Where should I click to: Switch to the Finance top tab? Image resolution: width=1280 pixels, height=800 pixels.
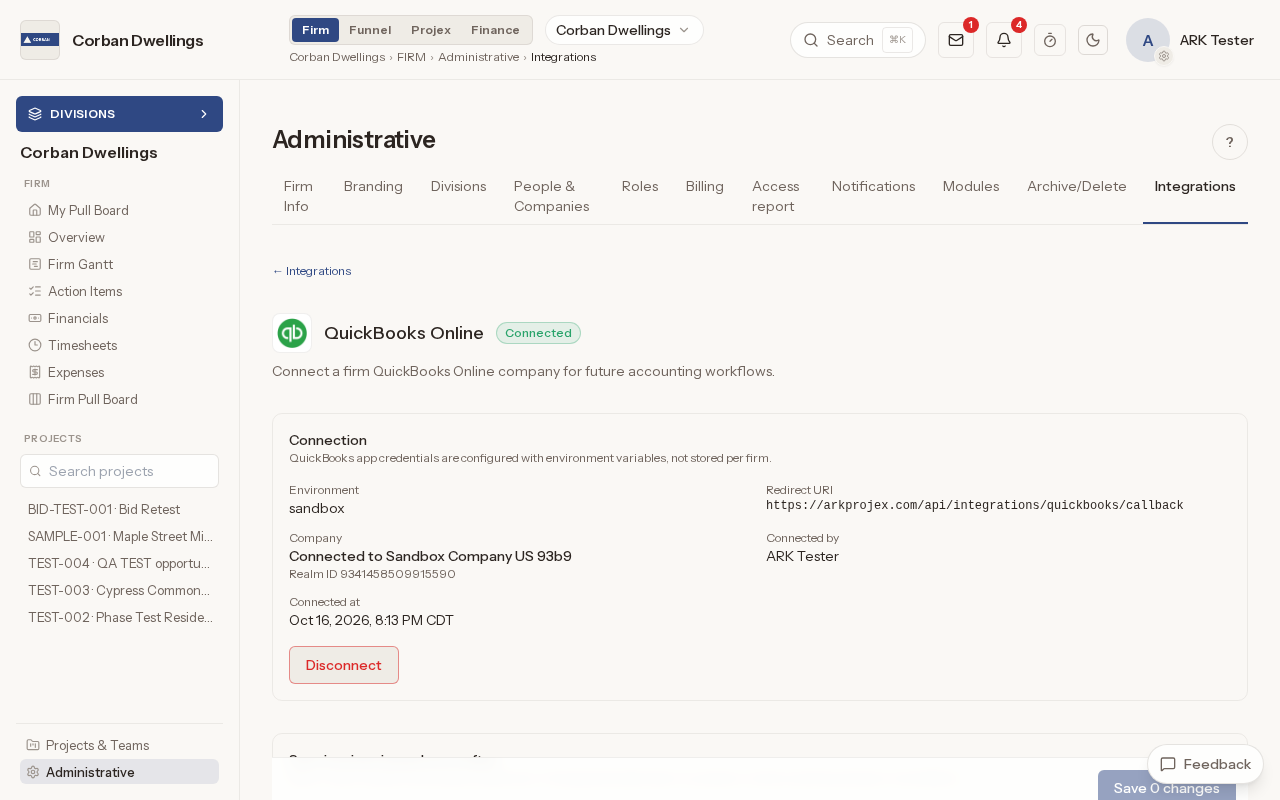point(495,30)
